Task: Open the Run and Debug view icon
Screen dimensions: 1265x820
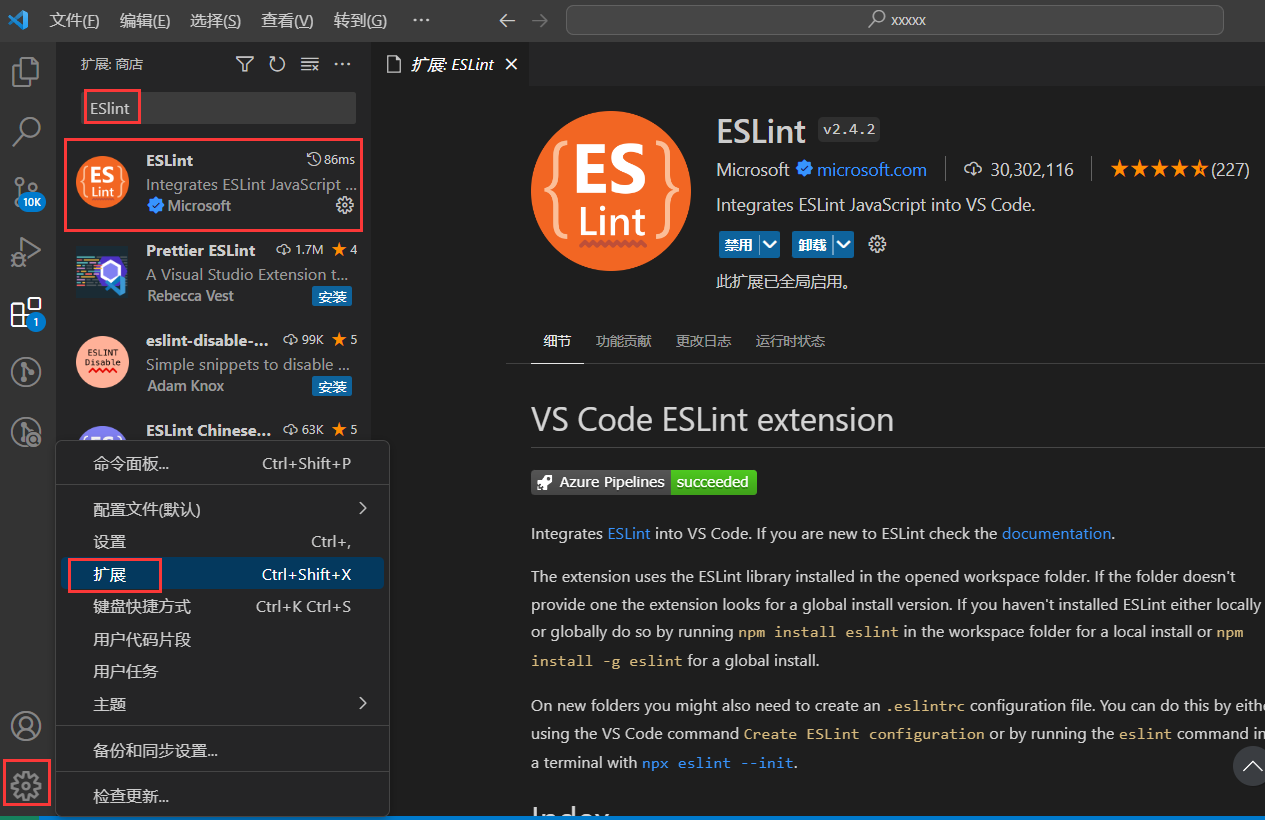Action: pyautogui.click(x=26, y=252)
